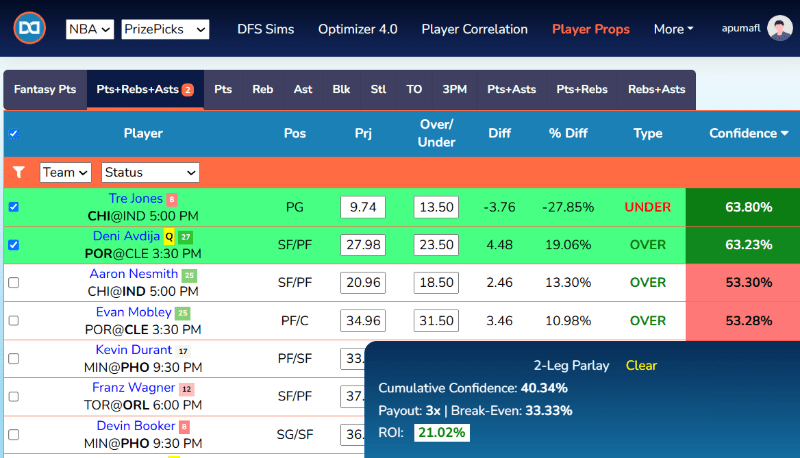Click the 17 badge beside Kevin Durant

182,351
